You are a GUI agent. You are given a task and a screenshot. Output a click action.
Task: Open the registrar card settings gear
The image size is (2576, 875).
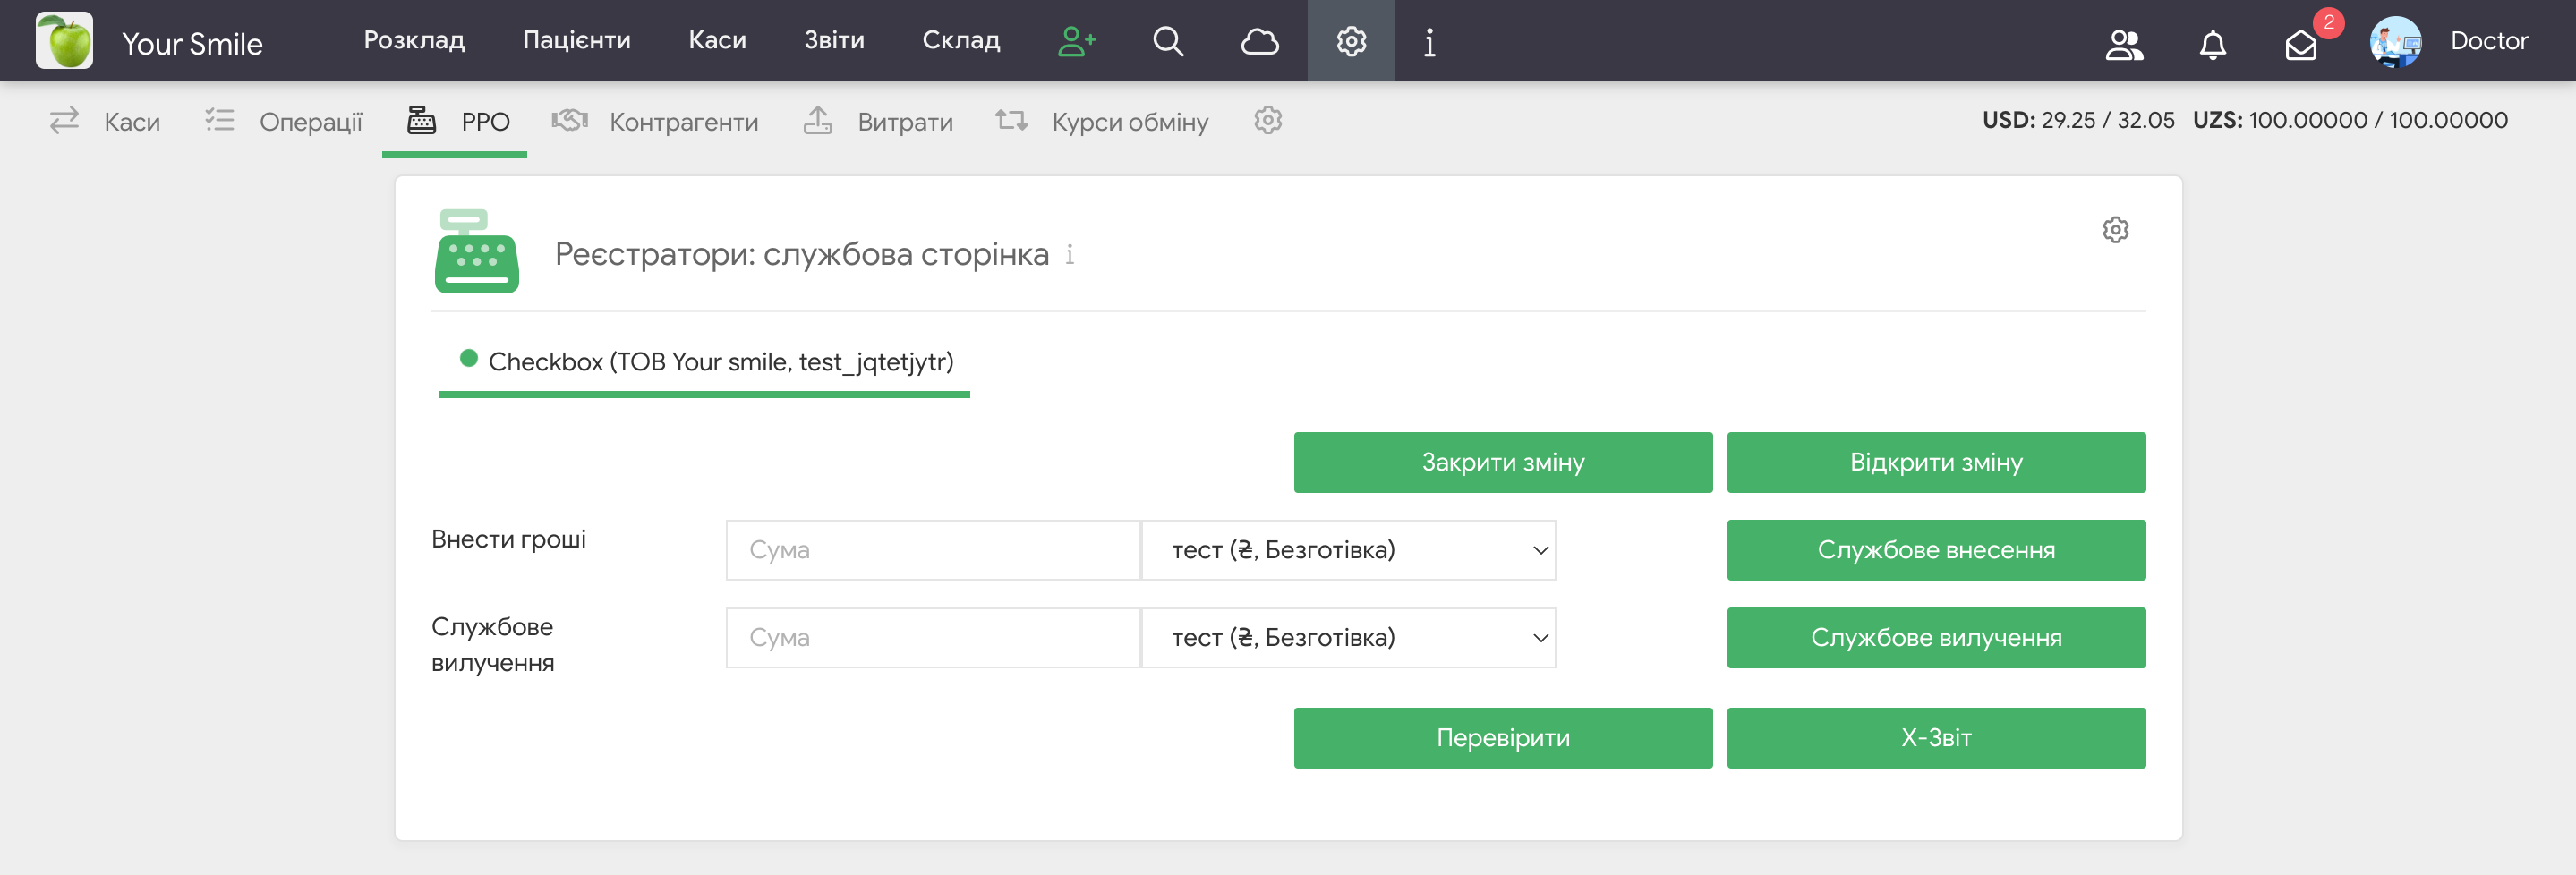2115,230
